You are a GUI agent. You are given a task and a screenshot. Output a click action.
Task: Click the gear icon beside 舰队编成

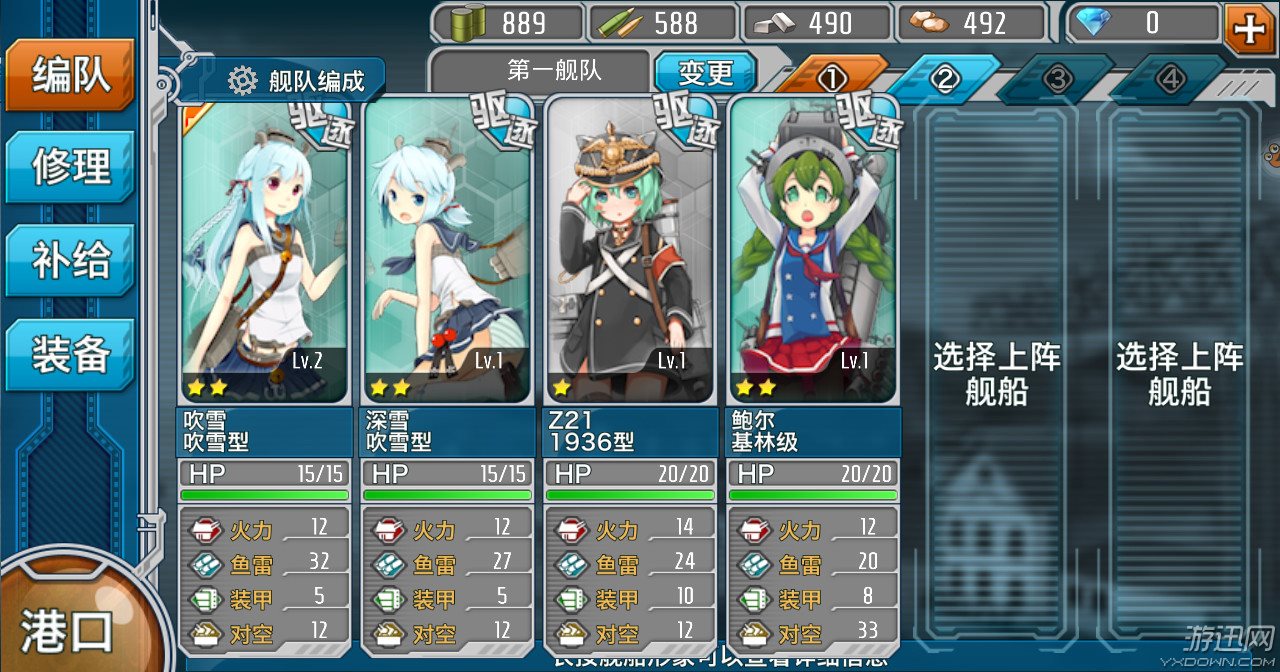(243, 81)
